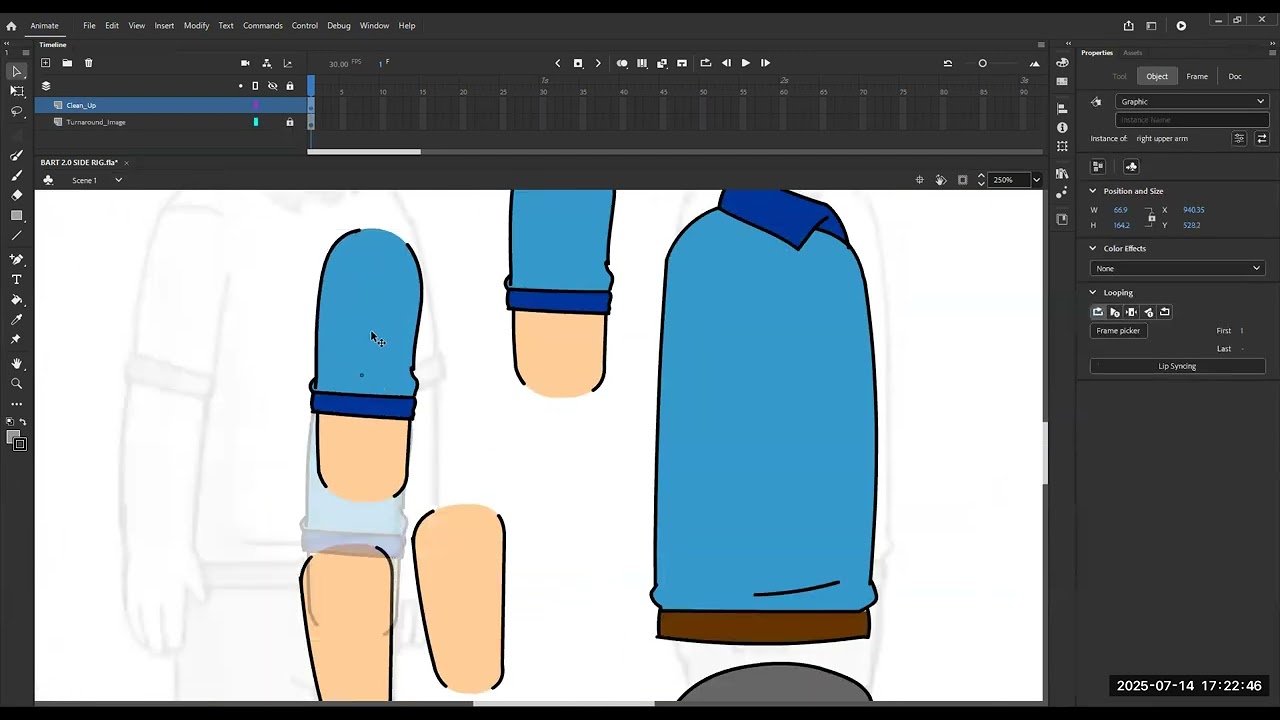Screen dimensions: 1280x720
Task: Open the Insert menu
Action: (164, 25)
